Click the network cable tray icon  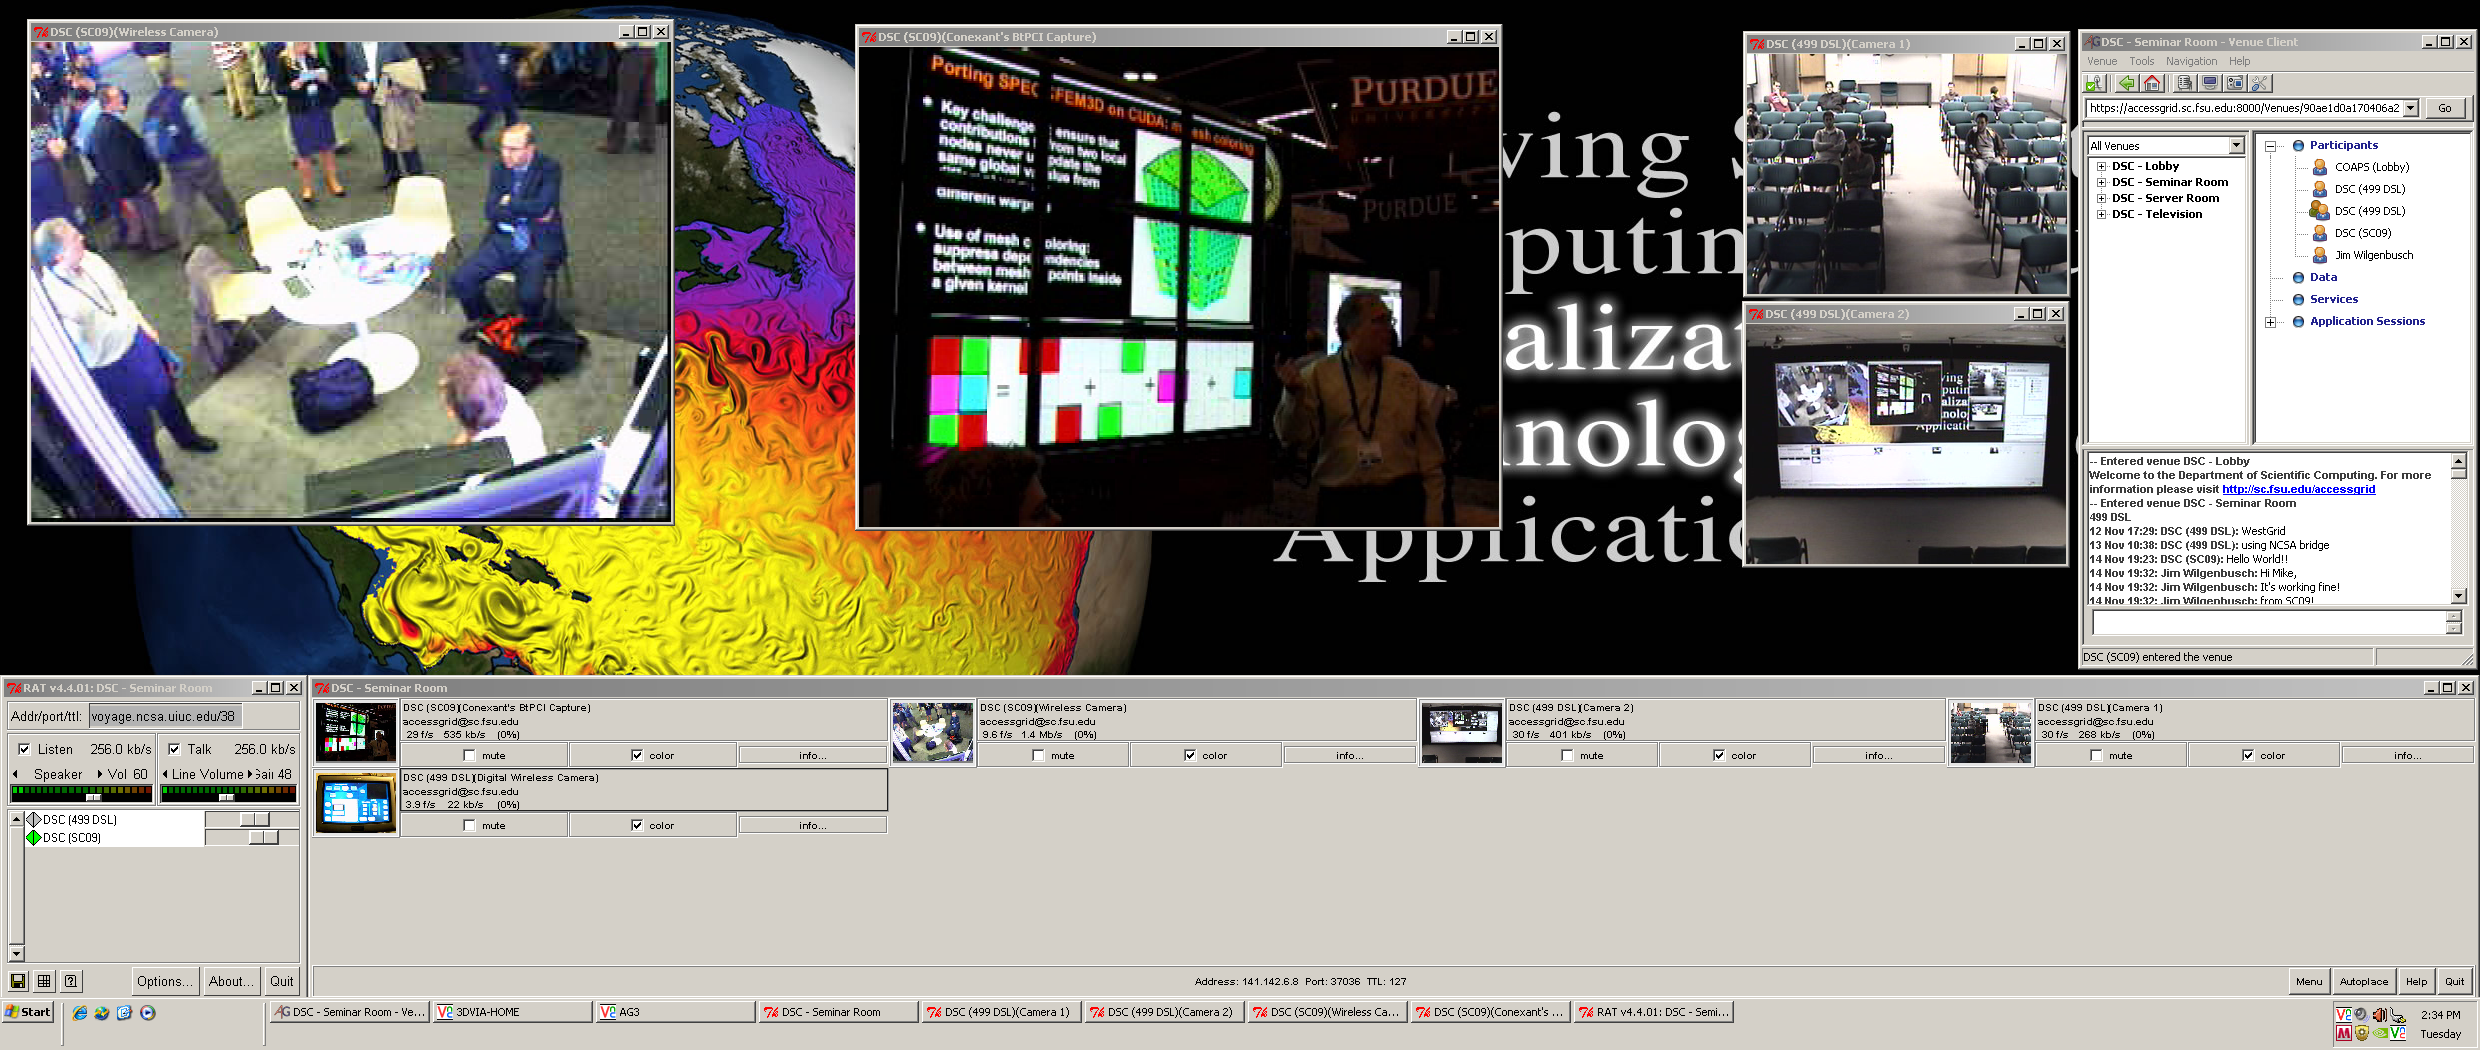2398,1015
